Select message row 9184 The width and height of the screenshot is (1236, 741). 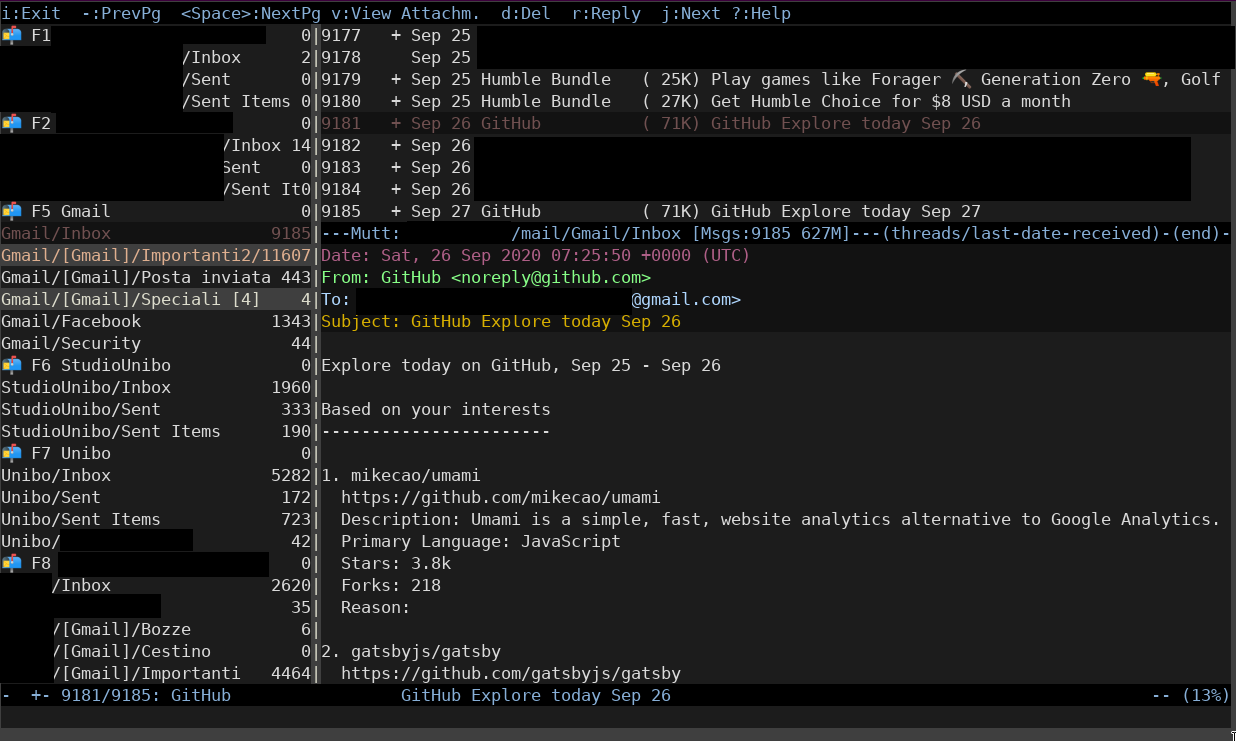pos(776,190)
